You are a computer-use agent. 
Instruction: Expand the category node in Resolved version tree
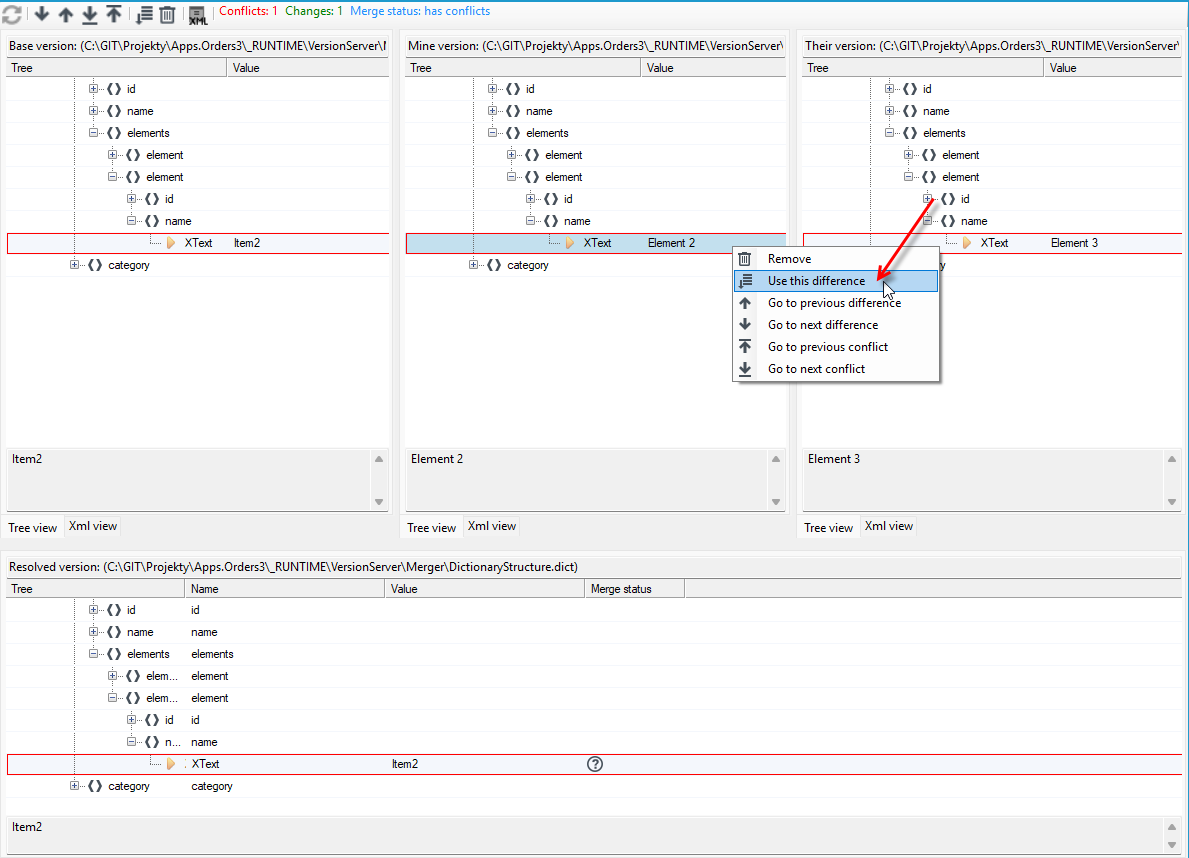[x=74, y=786]
